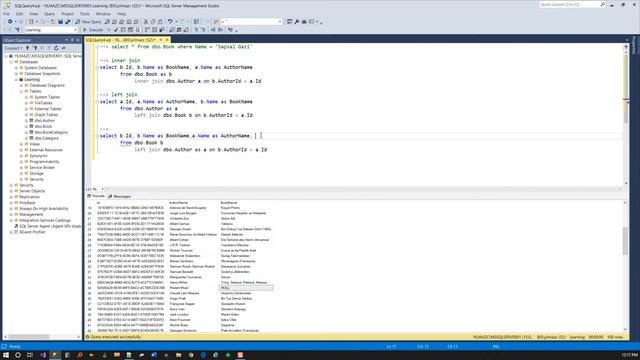Open the Window menu
This screenshot has height=360, width=640.
[x=103, y=14]
